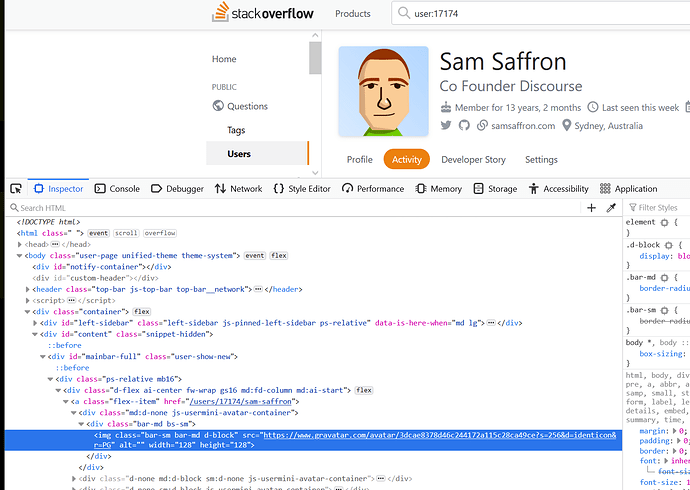The height and width of the screenshot is (490, 690).
Task: Click the event badge on the body element
Action: tap(255, 256)
